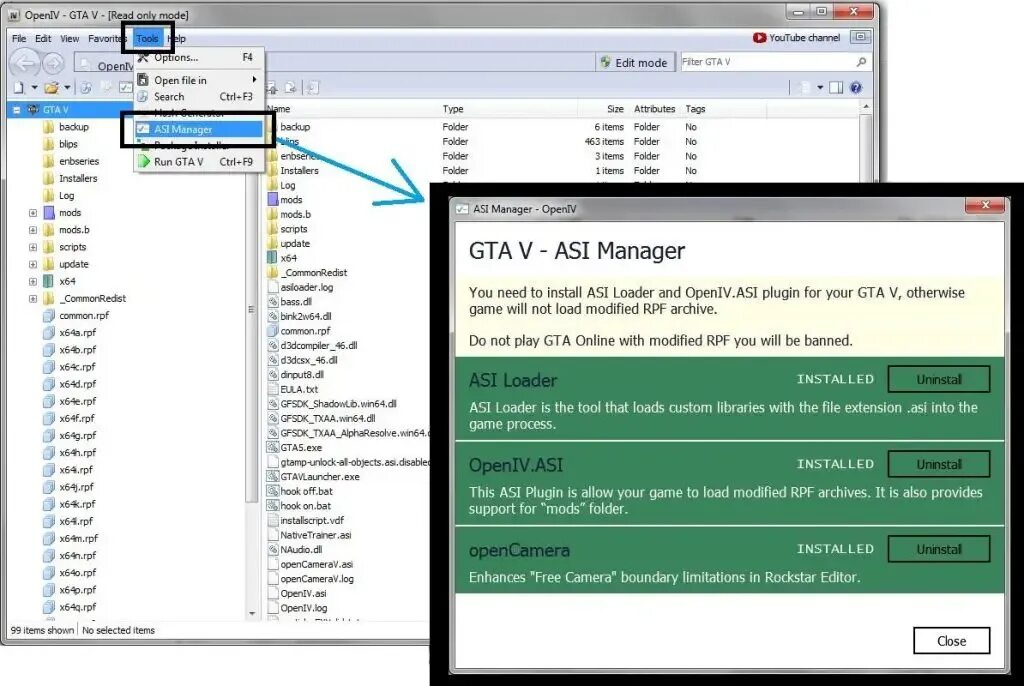Viewport: 1024px width, 686px height.
Task: Open the View menu
Action: click(x=69, y=39)
